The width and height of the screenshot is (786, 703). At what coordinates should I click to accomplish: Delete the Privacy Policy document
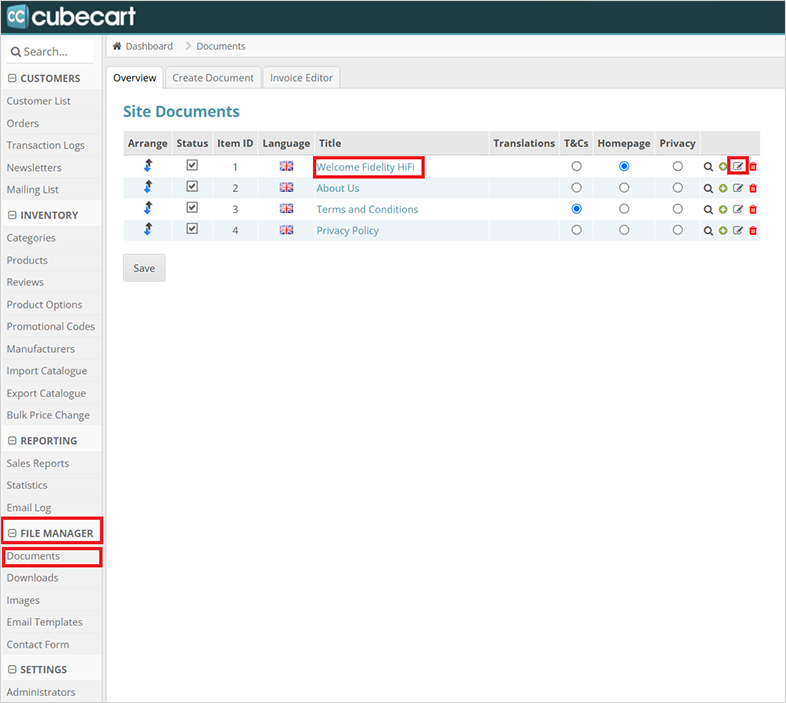(x=753, y=231)
